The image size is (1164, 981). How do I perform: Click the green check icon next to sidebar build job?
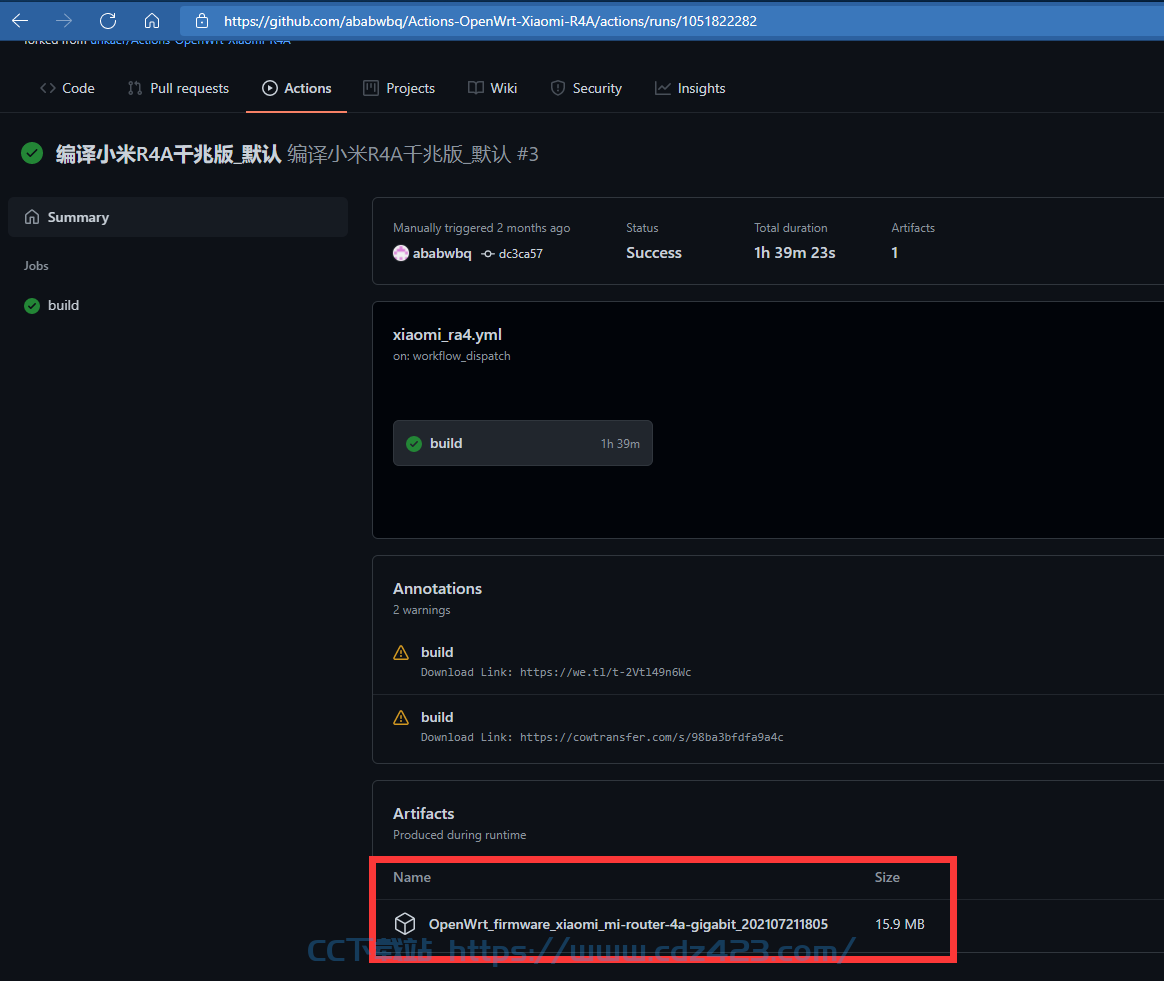[32, 306]
